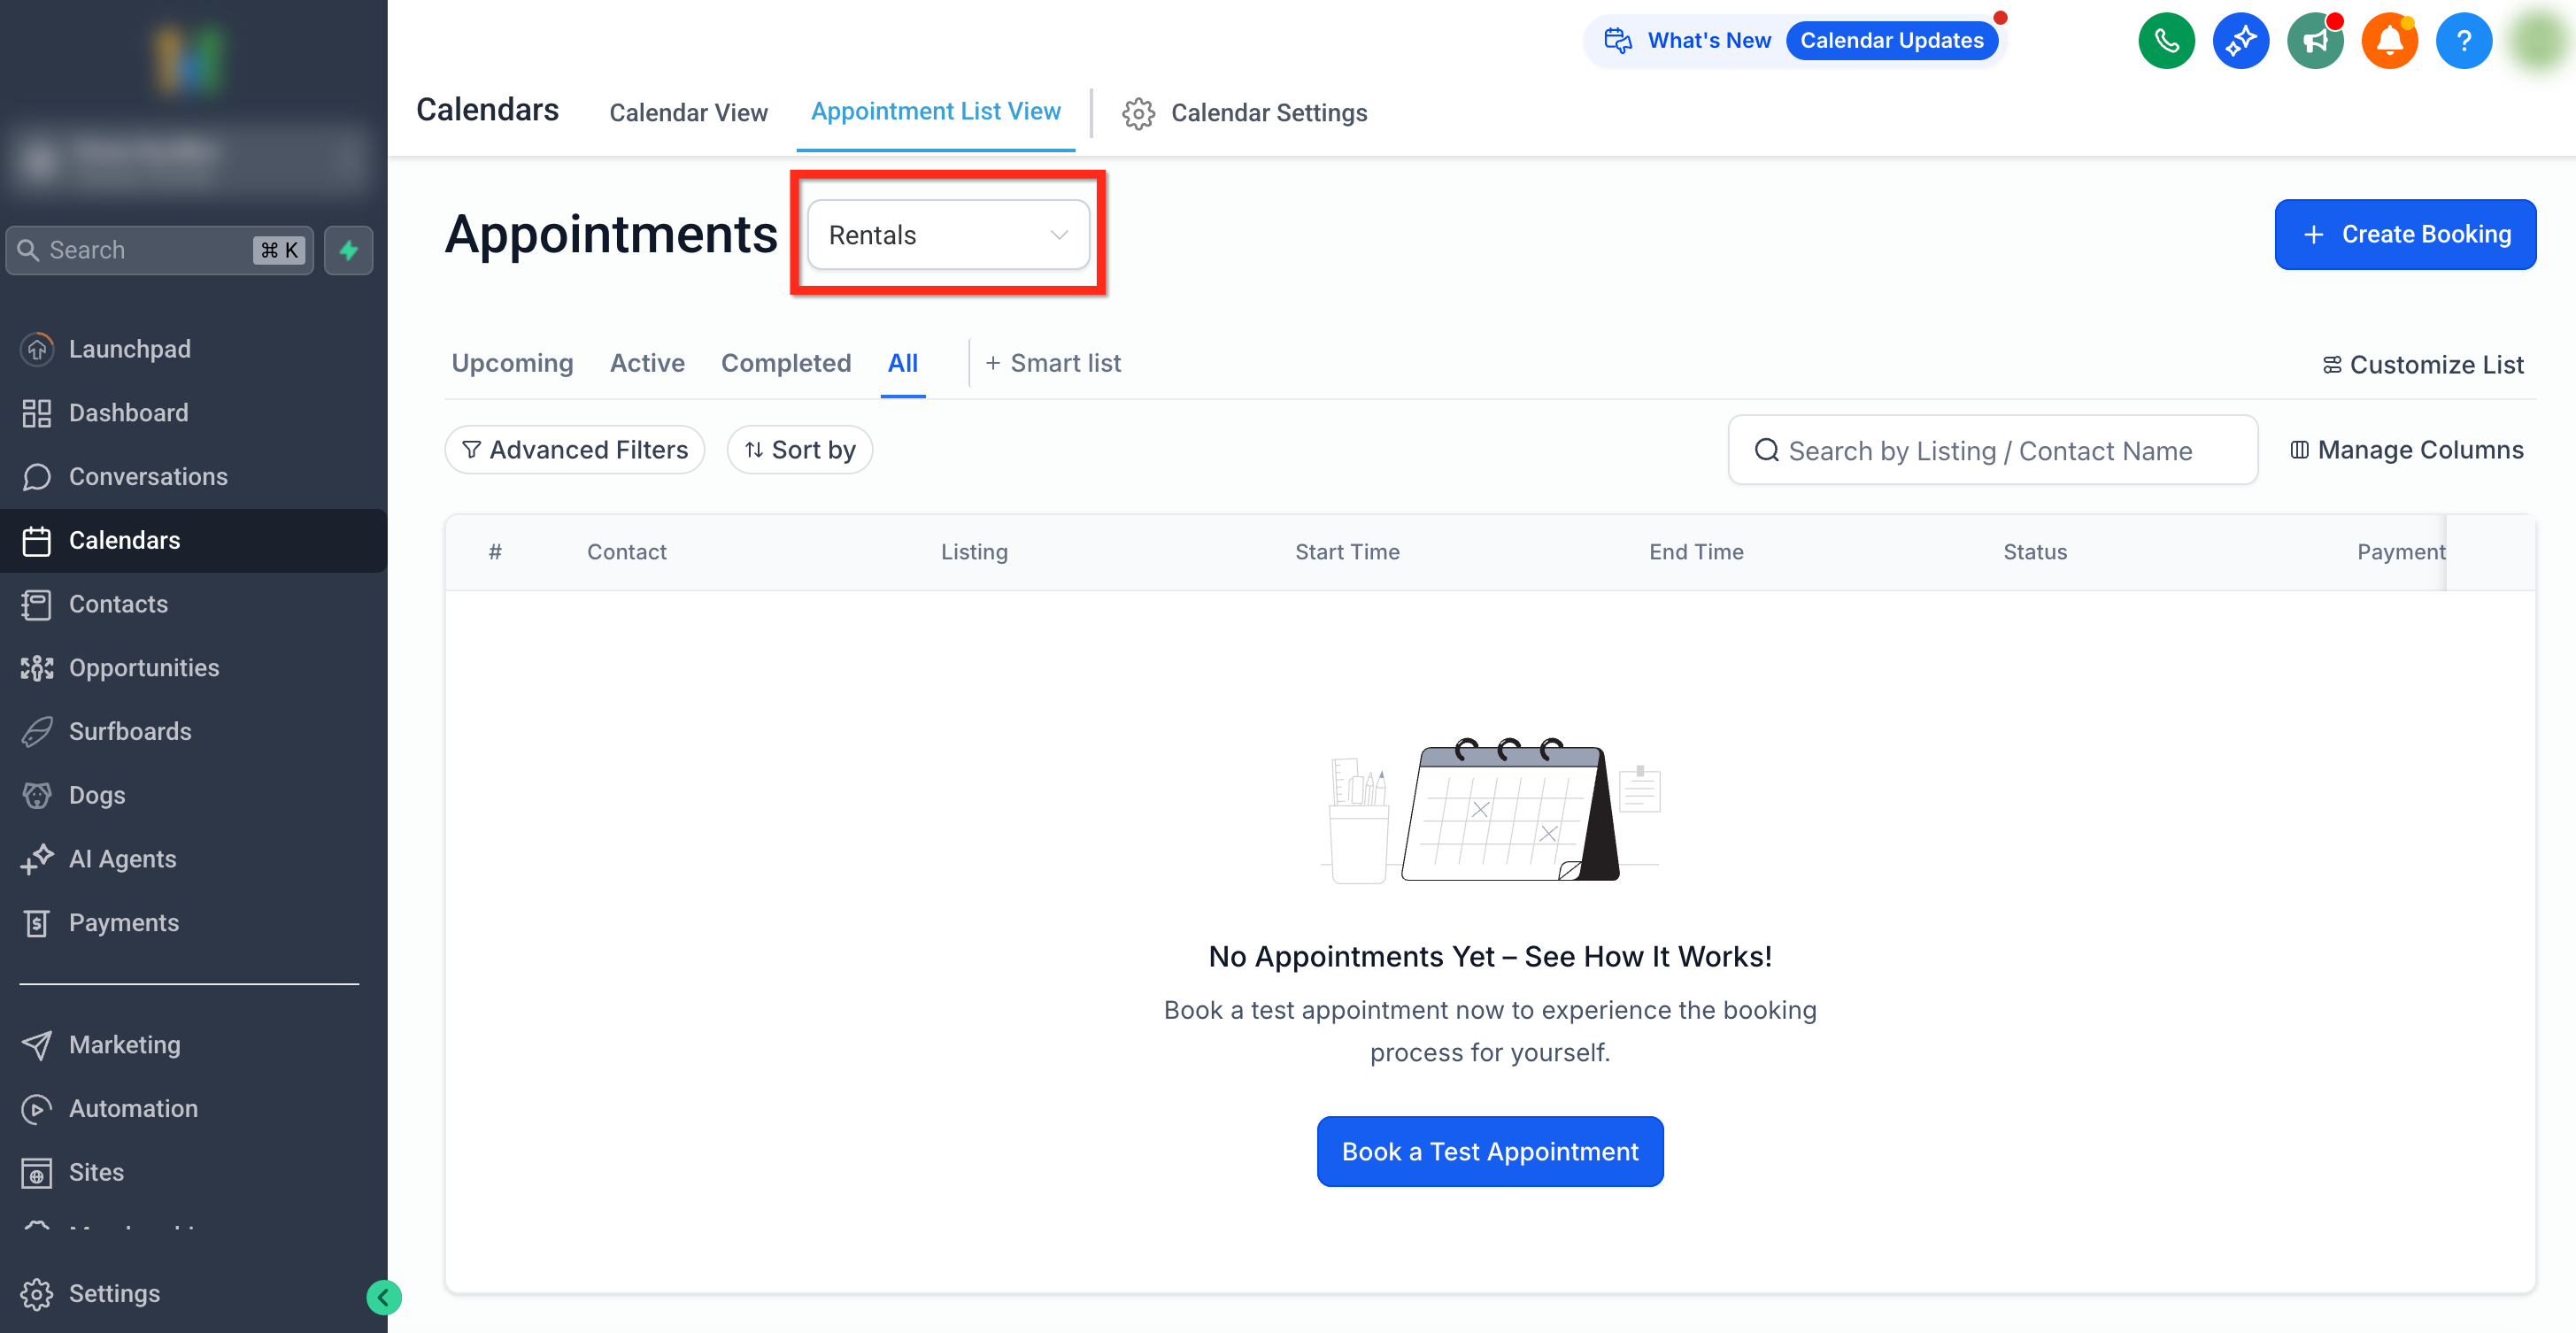The width and height of the screenshot is (2576, 1333).
Task: Click the megaphone announcements icon
Action: [2315, 41]
